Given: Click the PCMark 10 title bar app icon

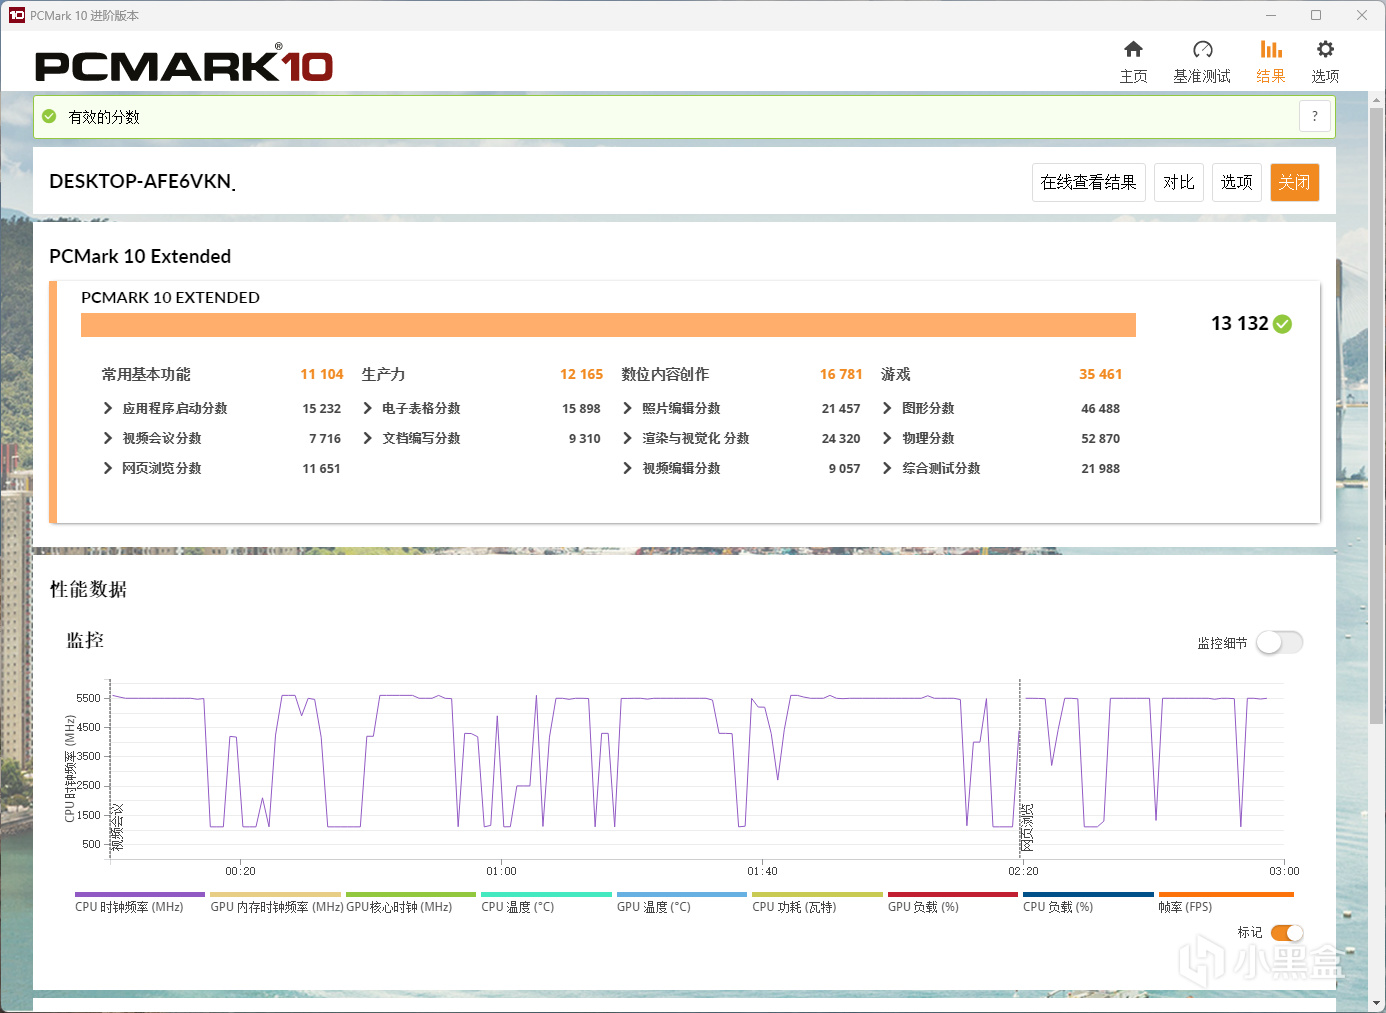Looking at the screenshot, I should point(16,15).
